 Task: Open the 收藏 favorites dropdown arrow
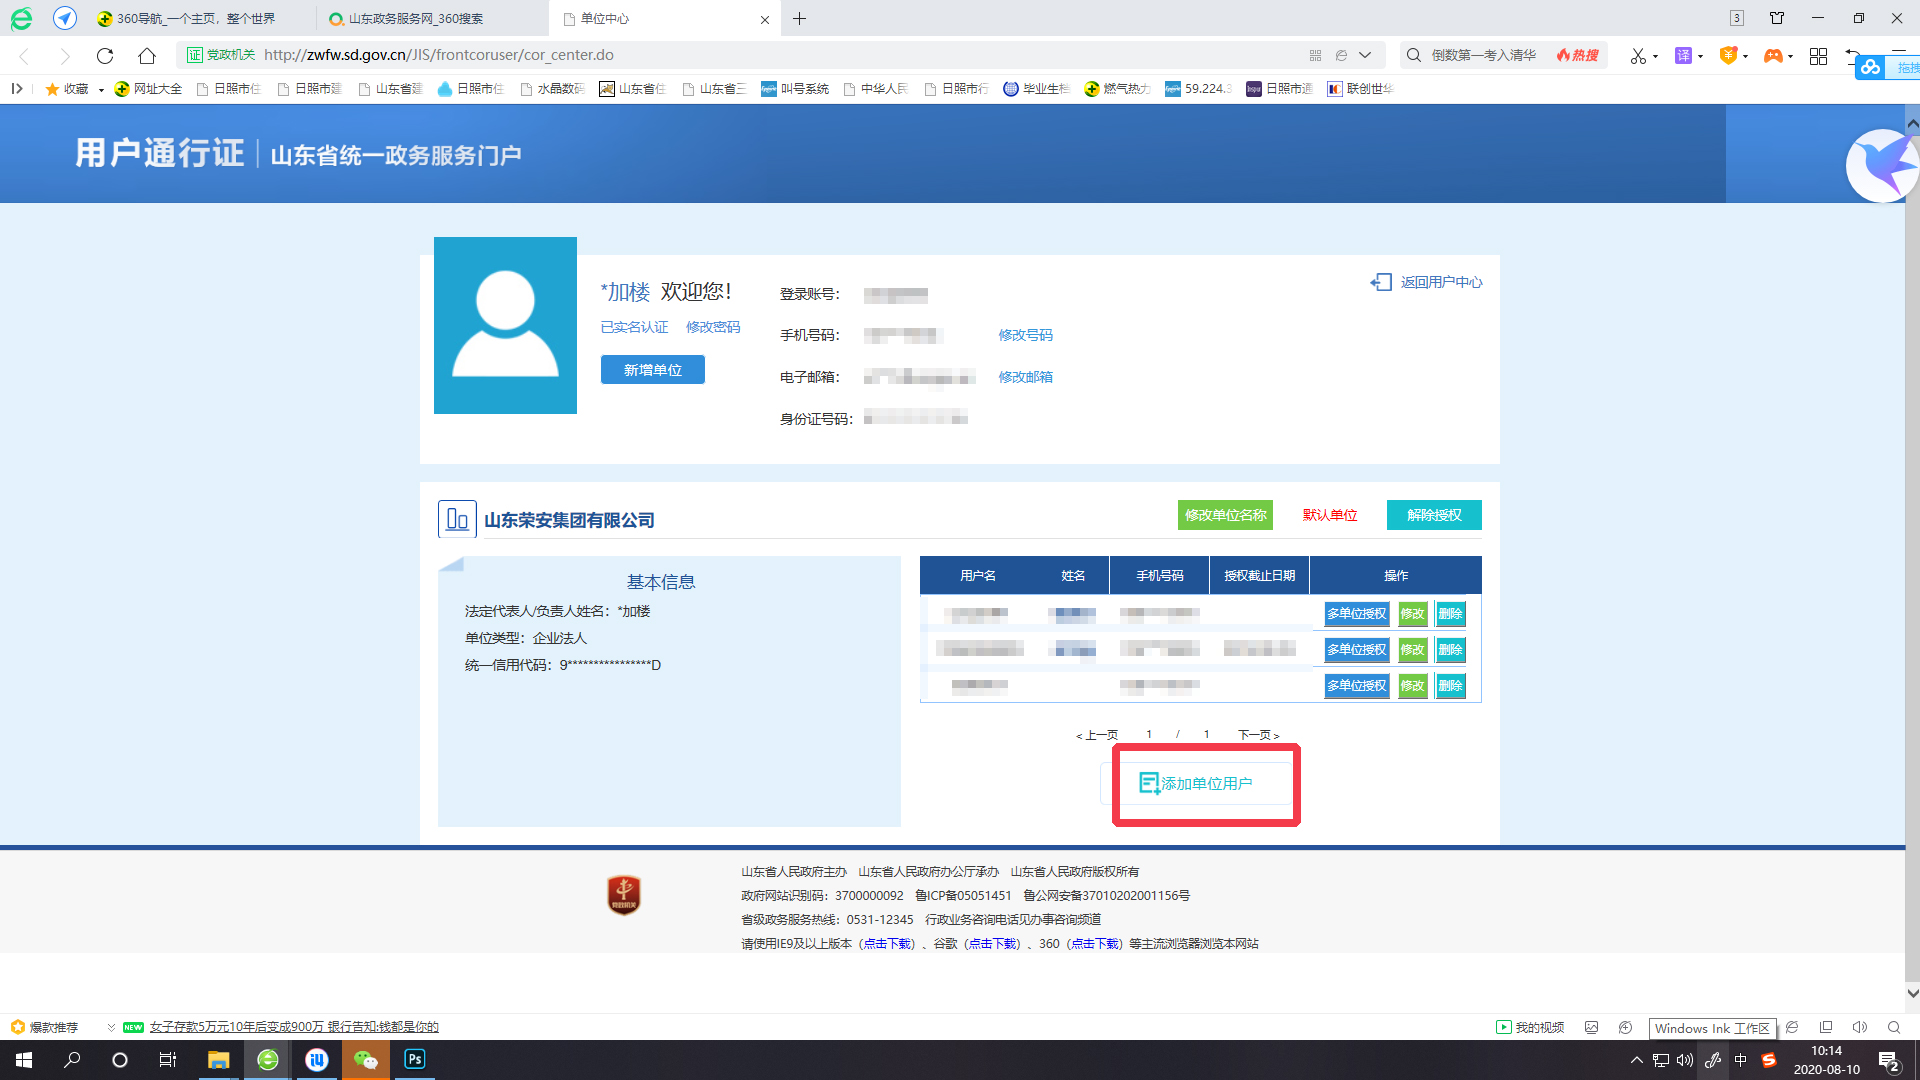[x=99, y=88]
